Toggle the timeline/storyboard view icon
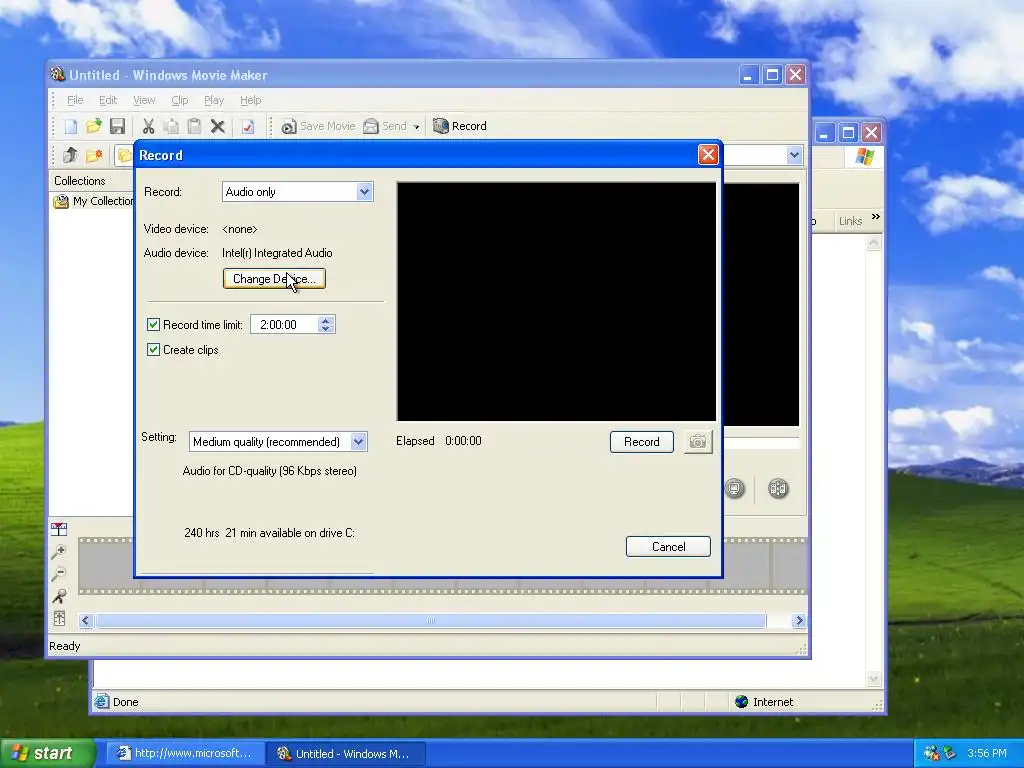 [59, 529]
